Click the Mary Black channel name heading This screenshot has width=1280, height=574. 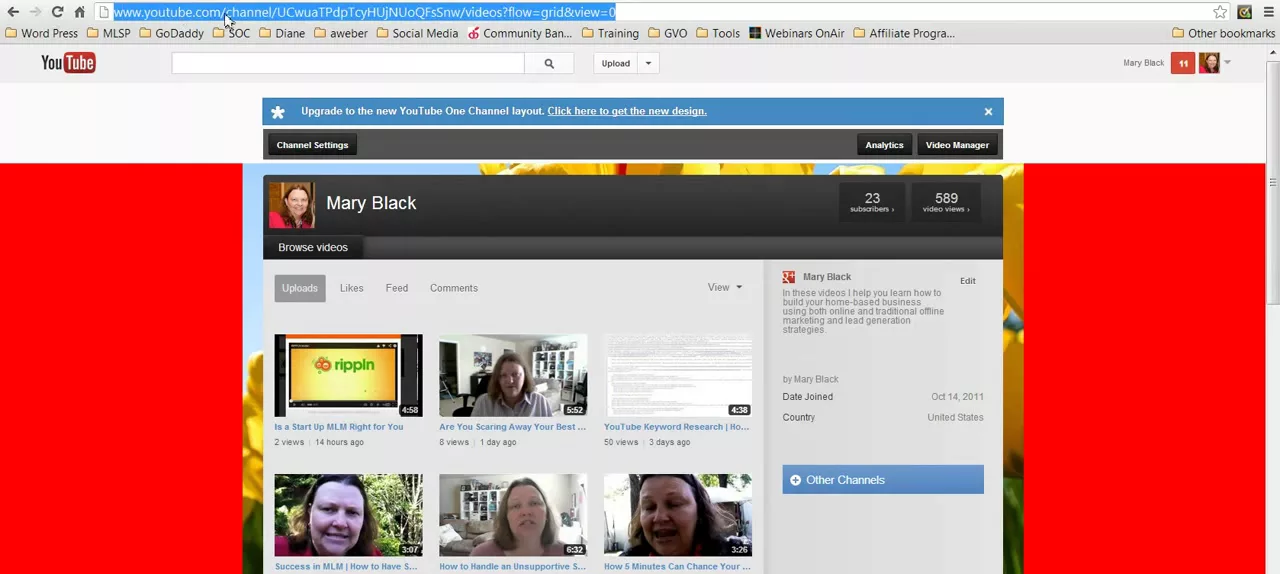point(371,203)
